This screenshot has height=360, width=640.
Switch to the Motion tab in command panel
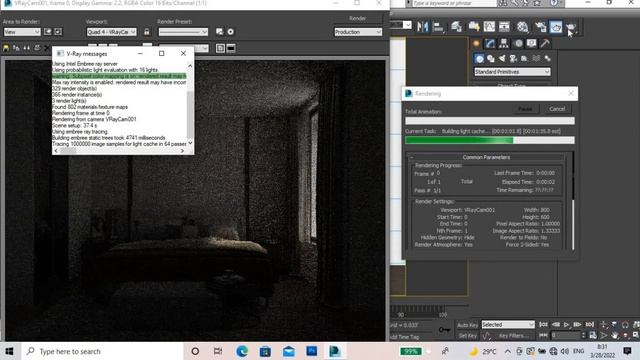click(x=518, y=44)
